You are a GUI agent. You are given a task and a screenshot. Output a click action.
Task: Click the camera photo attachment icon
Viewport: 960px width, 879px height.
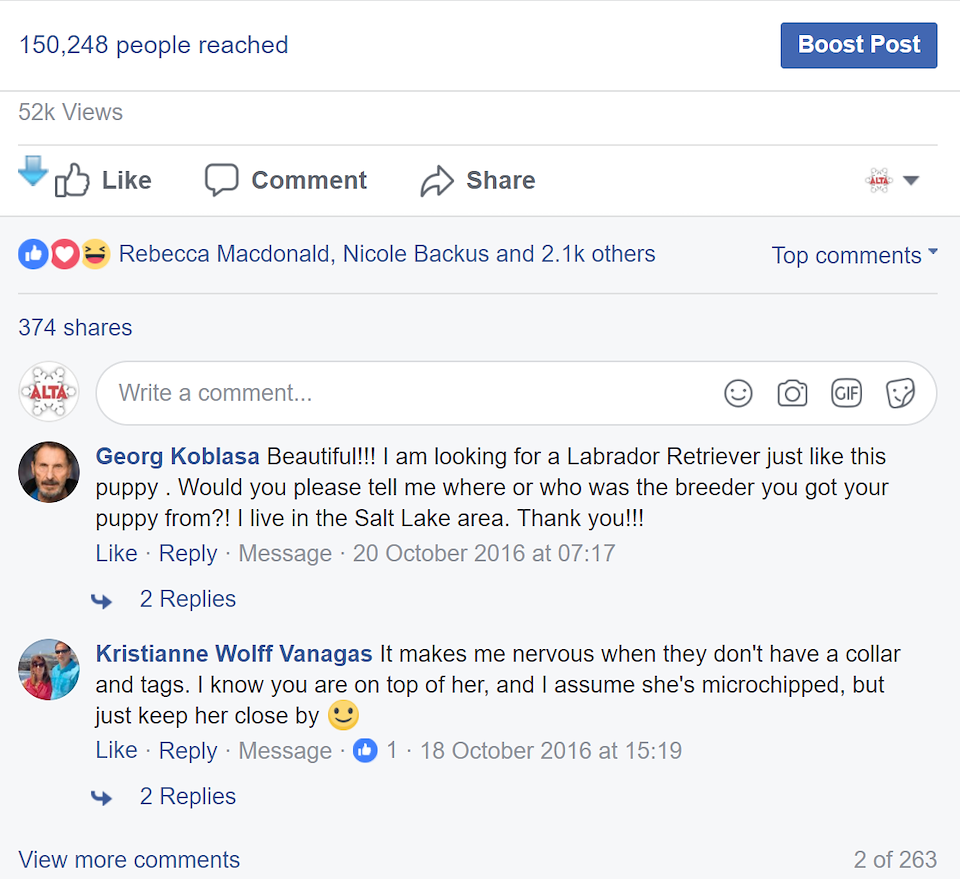tap(792, 394)
